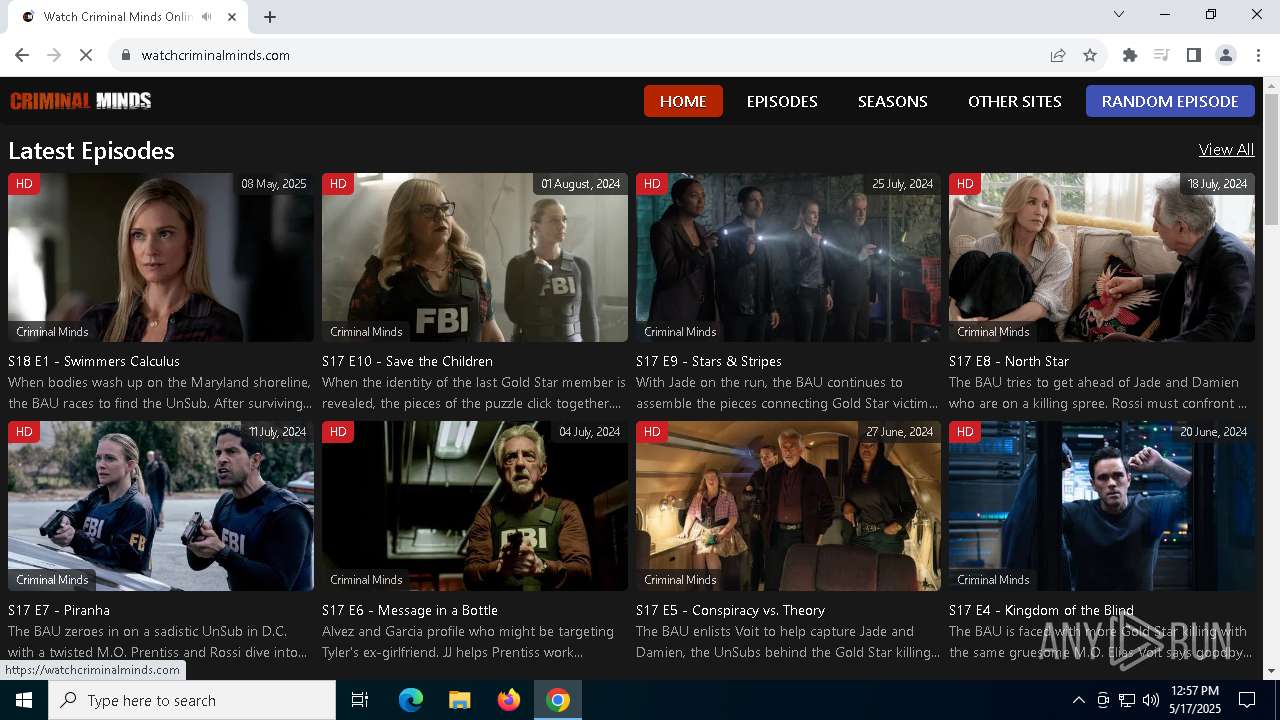Open the Windows Start menu
The height and width of the screenshot is (720, 1280).
[24, 700]
